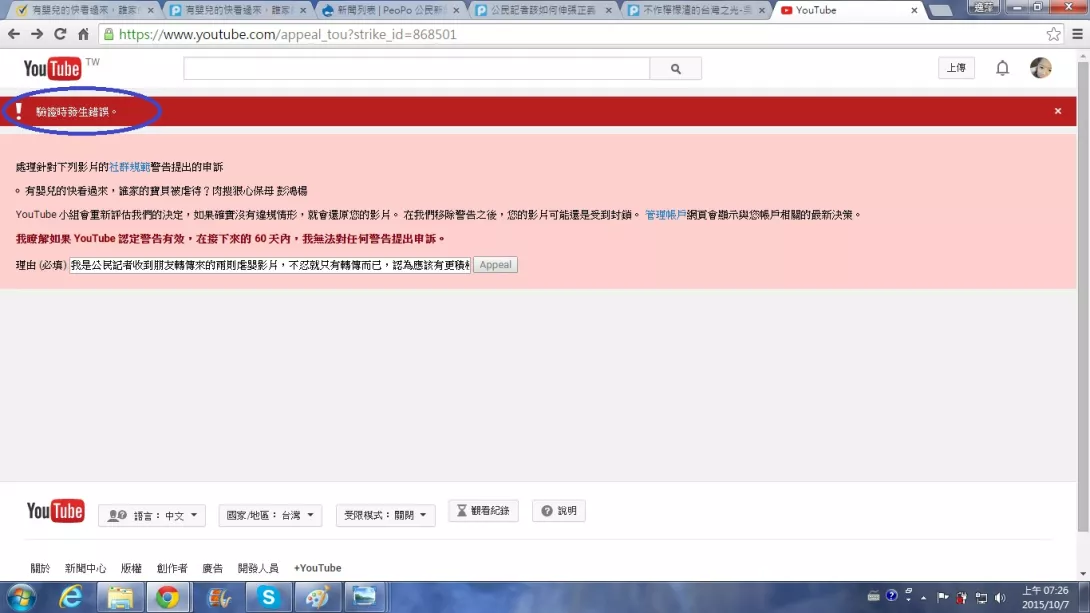
Task: Open the Chrome menu
Action: tap(1077, 34)
